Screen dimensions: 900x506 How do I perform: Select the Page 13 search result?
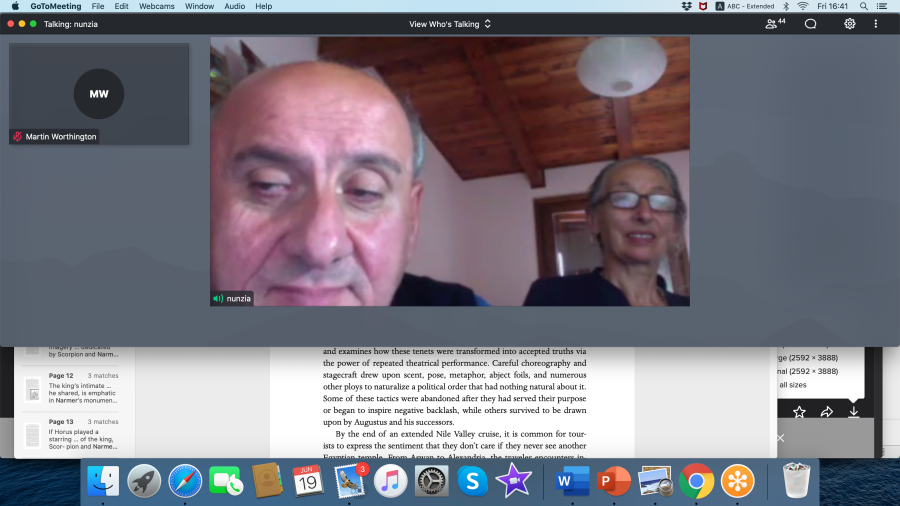coord(71,434)
